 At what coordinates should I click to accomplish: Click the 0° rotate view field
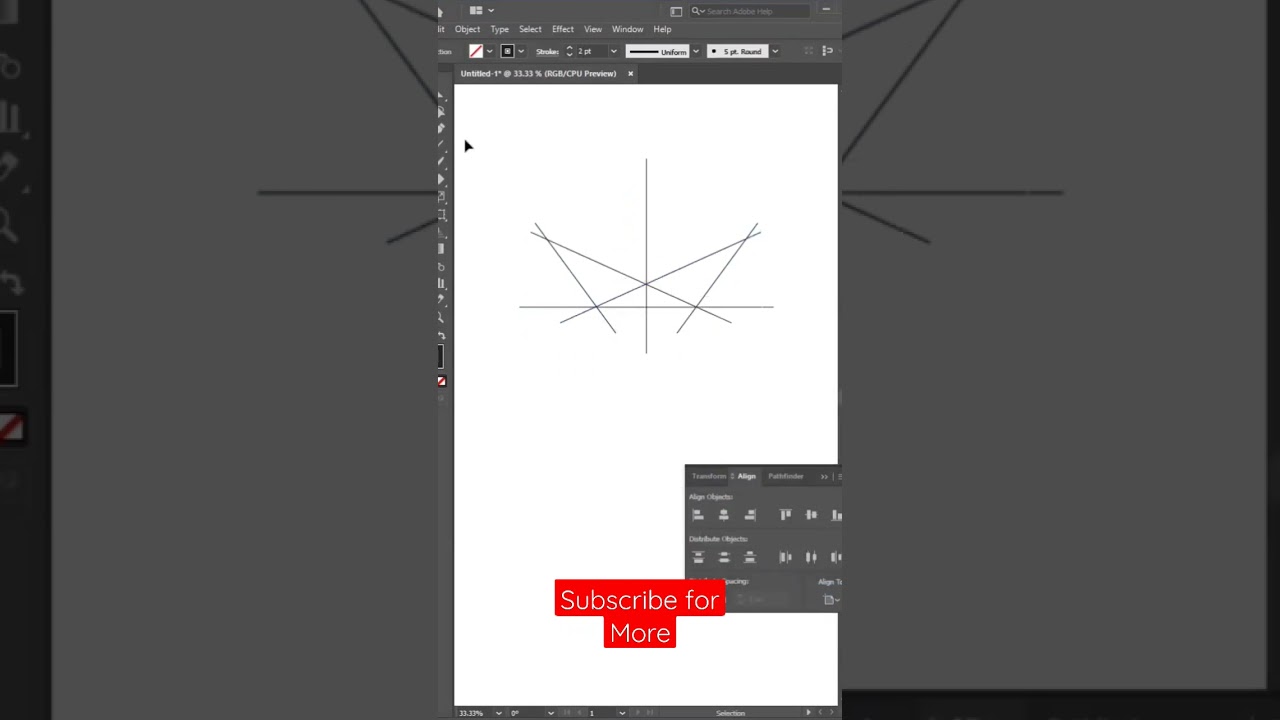527,713
